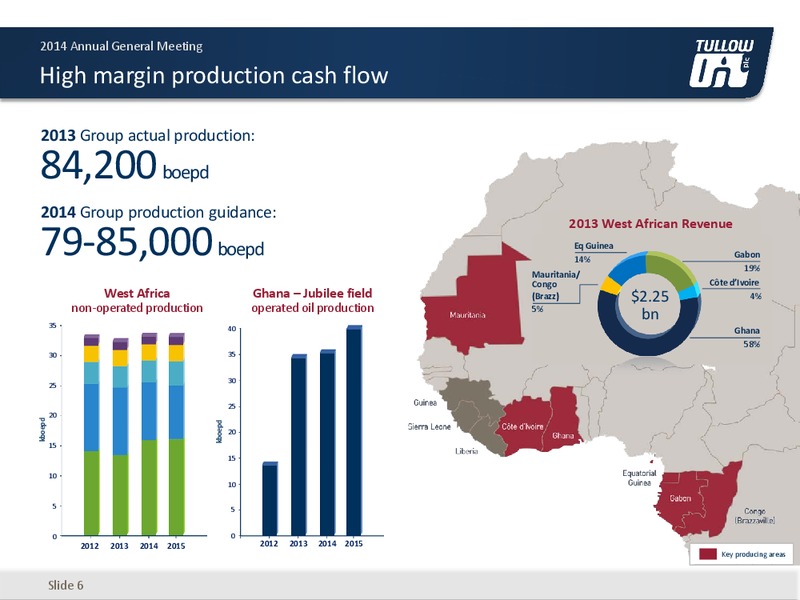The height and width of the screenshot is (600, 800).
Task: Click the 'Key producing areas' legend text
Action: pyautogui.click(x=753, y=554)
